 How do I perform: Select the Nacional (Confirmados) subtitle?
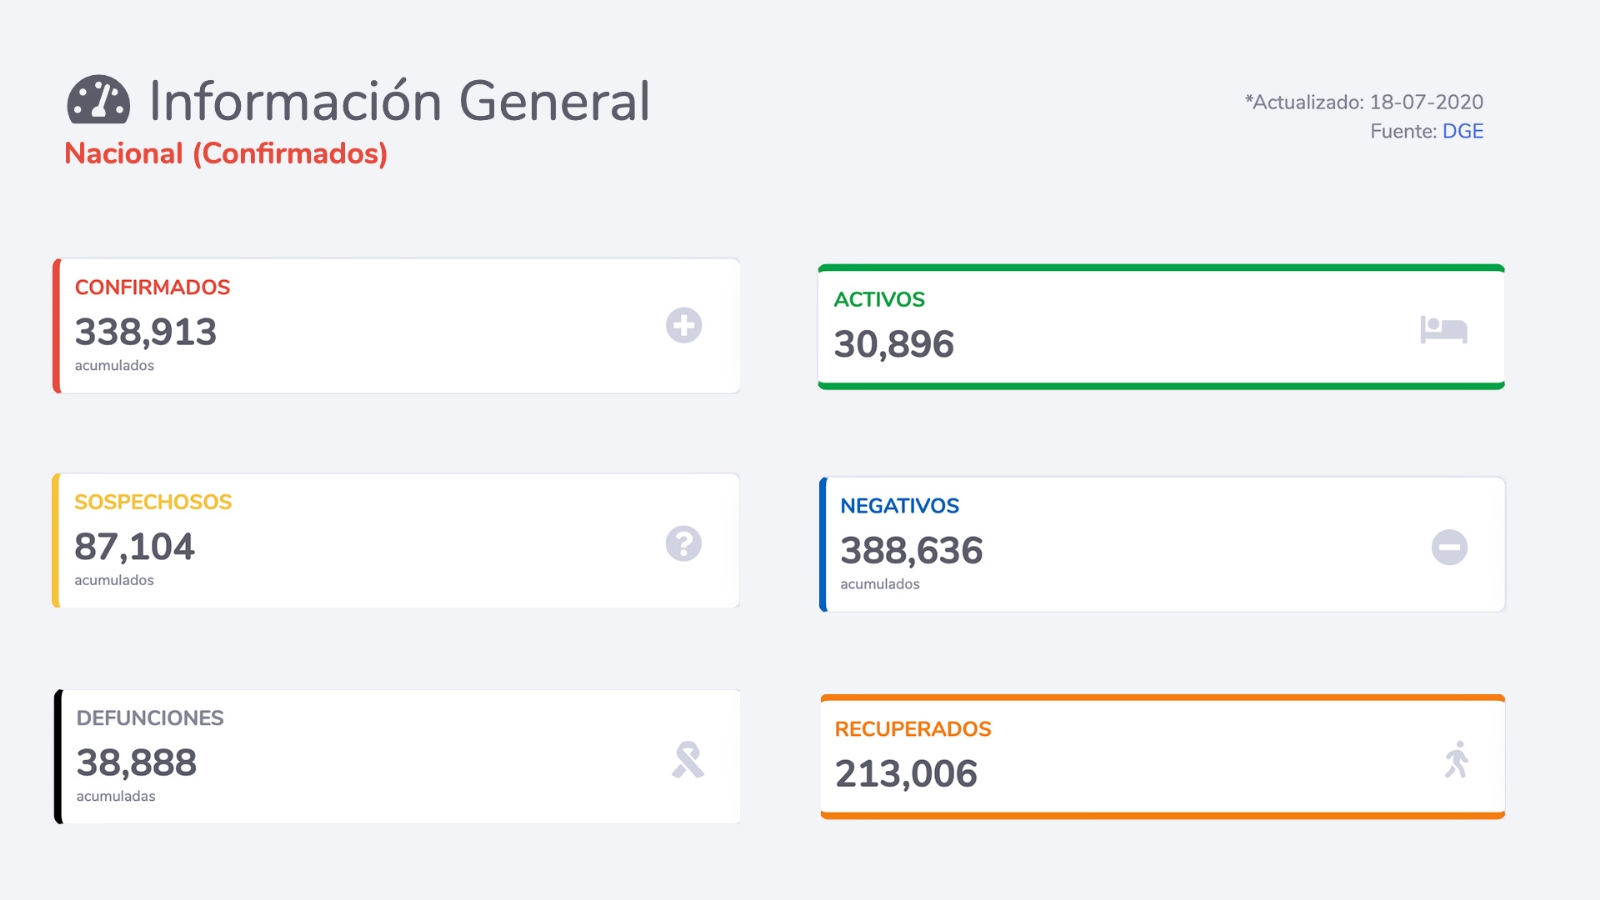click(x=226, y=153)
